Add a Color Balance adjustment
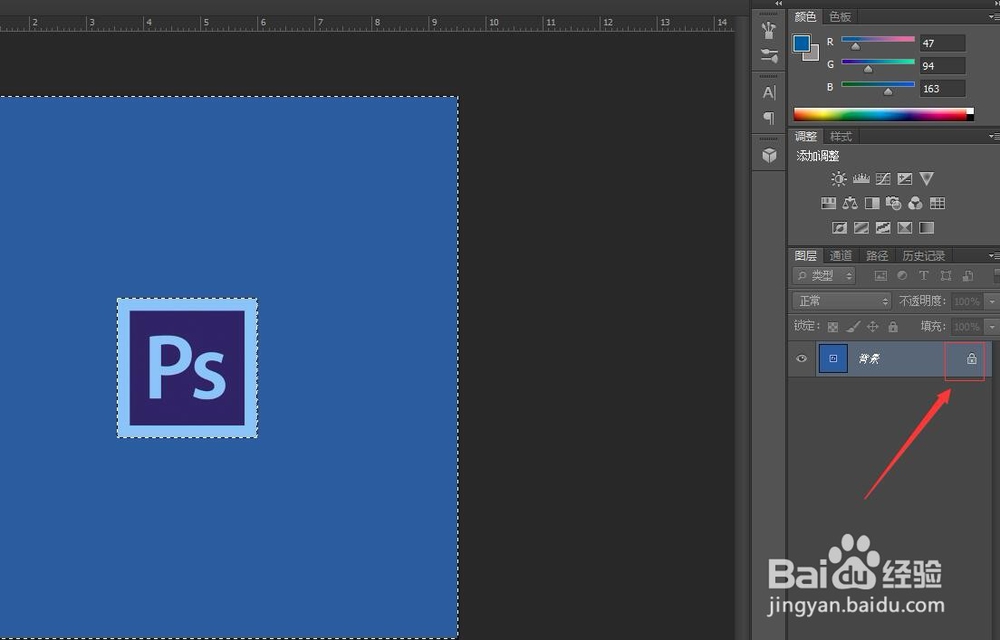Screen dimensions: 1000x640 850,203
